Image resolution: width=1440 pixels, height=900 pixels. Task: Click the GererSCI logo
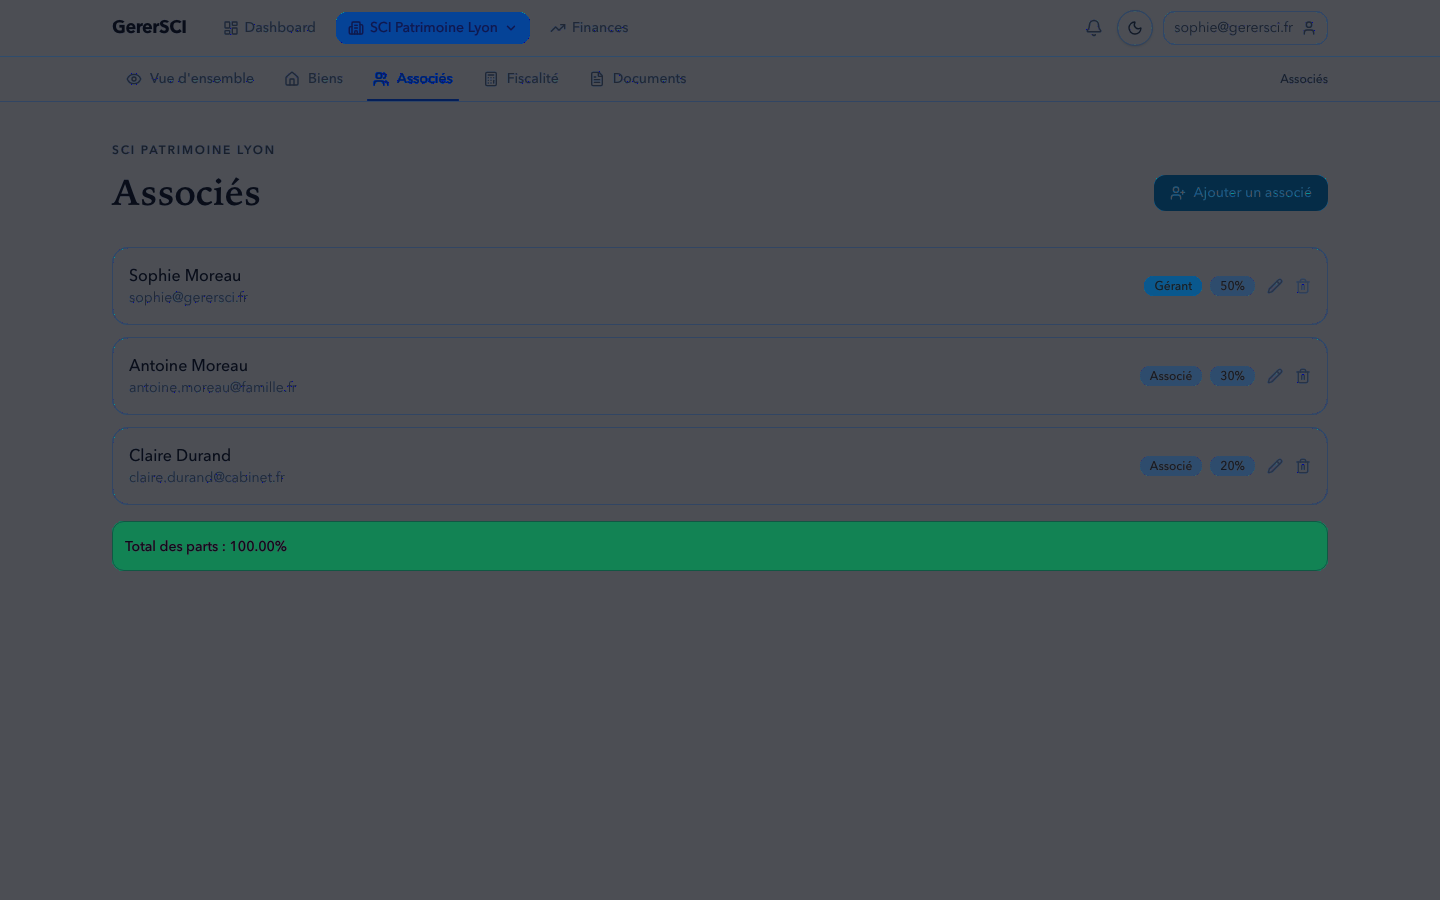click(149, 27)
